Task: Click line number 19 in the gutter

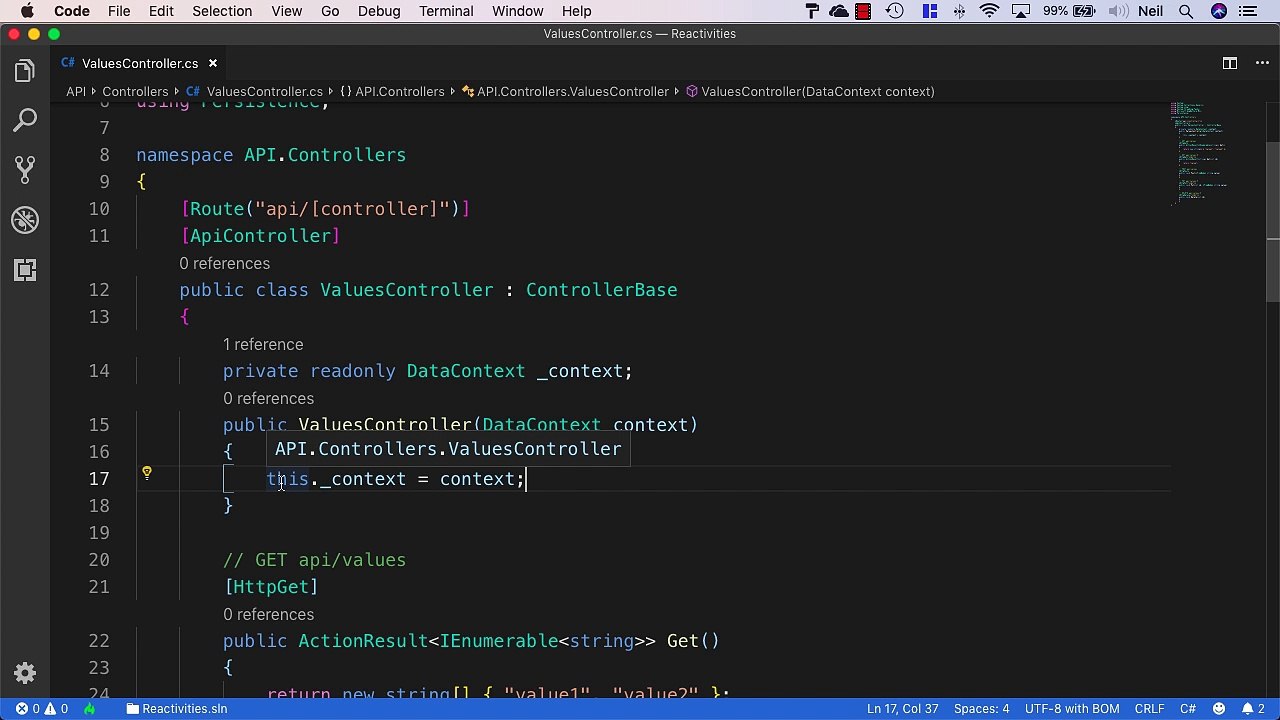Action: pos(99,533)
